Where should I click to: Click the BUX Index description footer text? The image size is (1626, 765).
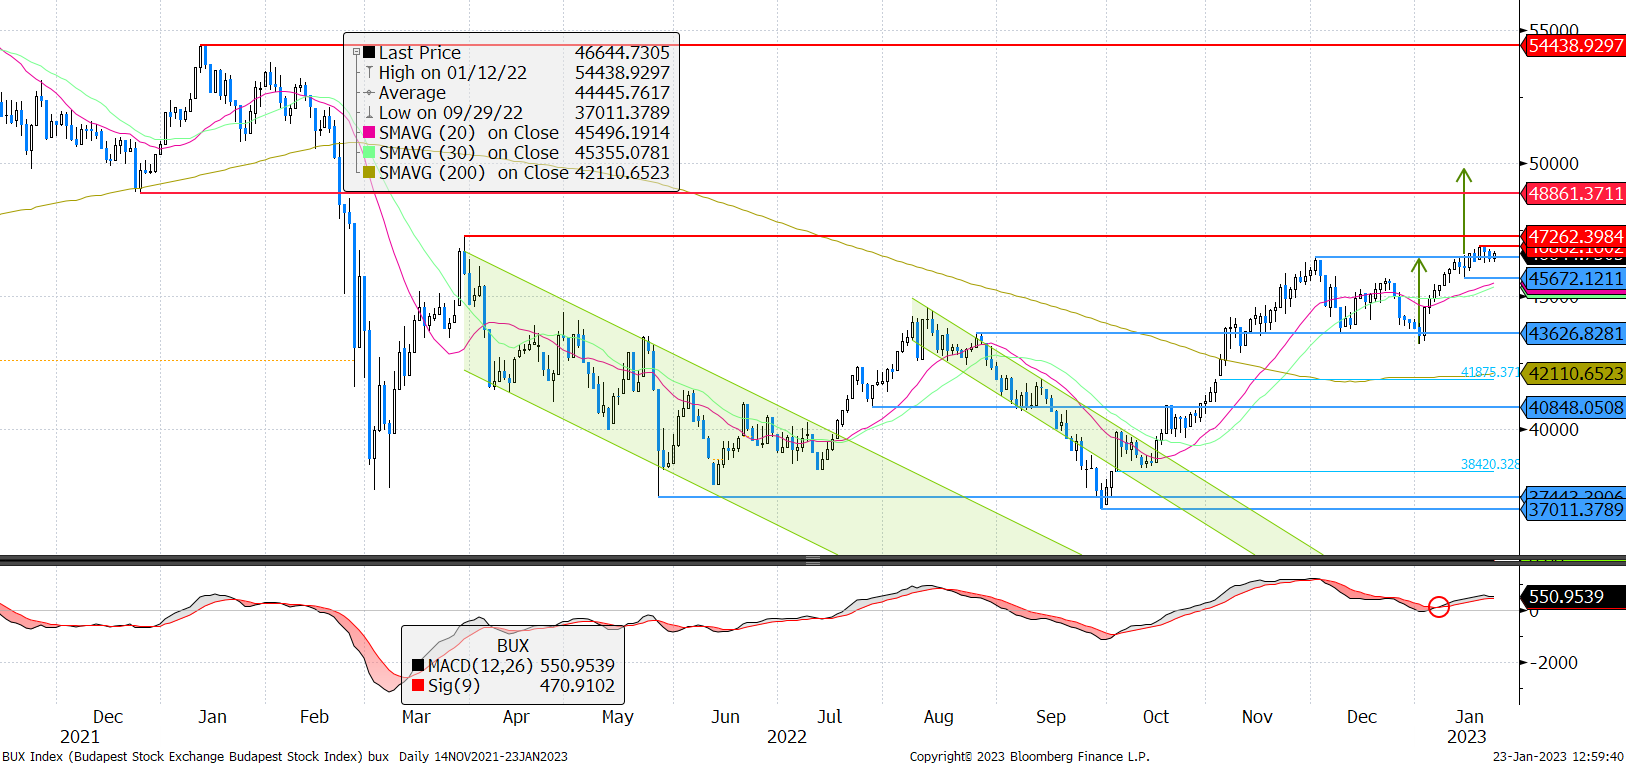click(195, 756)
